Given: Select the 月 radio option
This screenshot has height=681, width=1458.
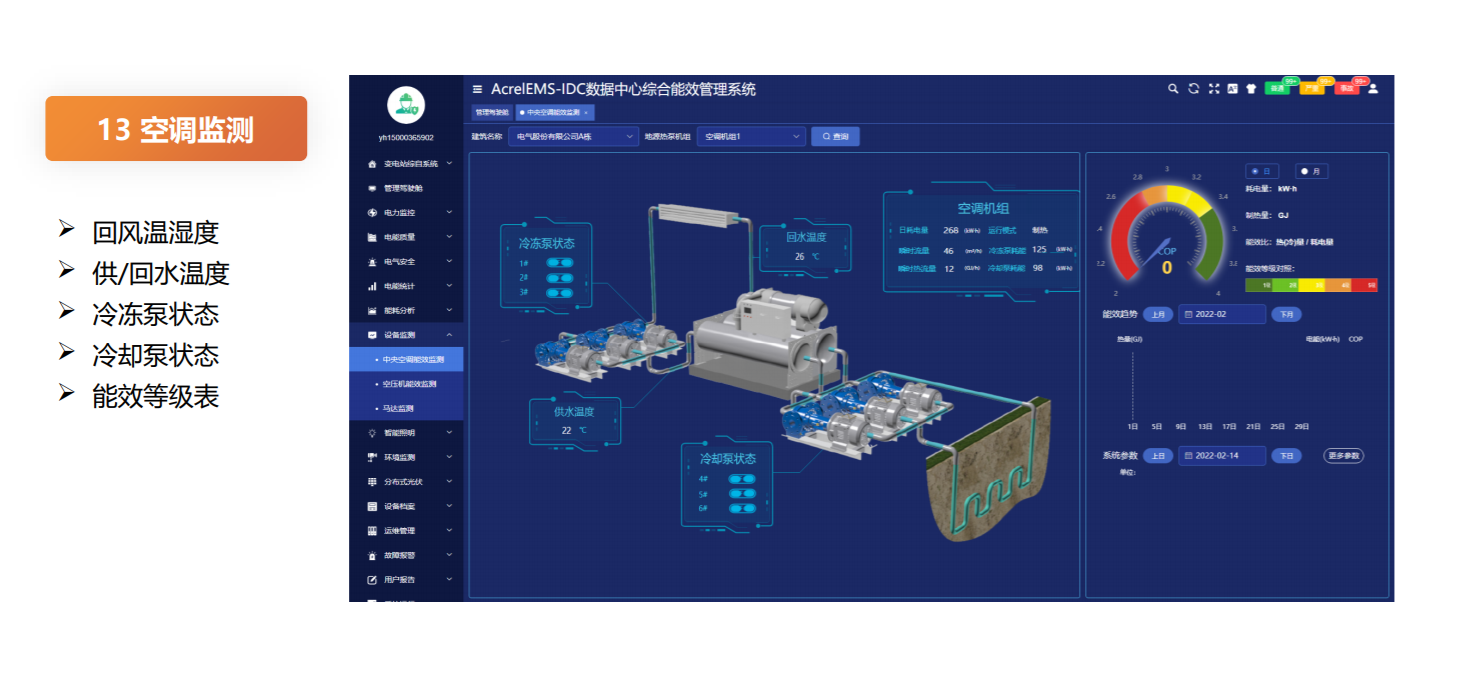Looking at the screenshot, I should point(1311,171).
